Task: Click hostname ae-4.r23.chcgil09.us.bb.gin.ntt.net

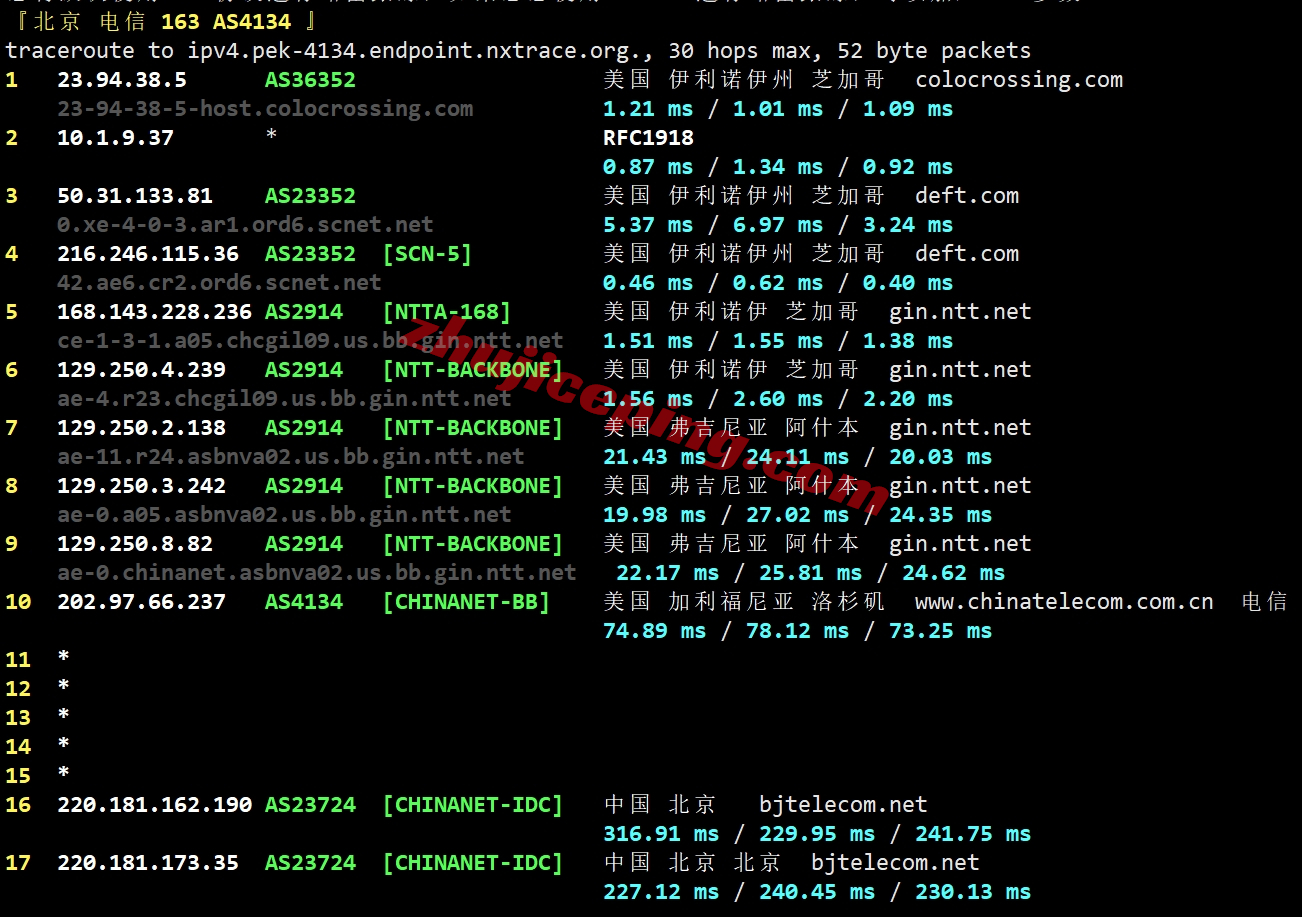Action: pyautogui.click(x=284, y=399)
